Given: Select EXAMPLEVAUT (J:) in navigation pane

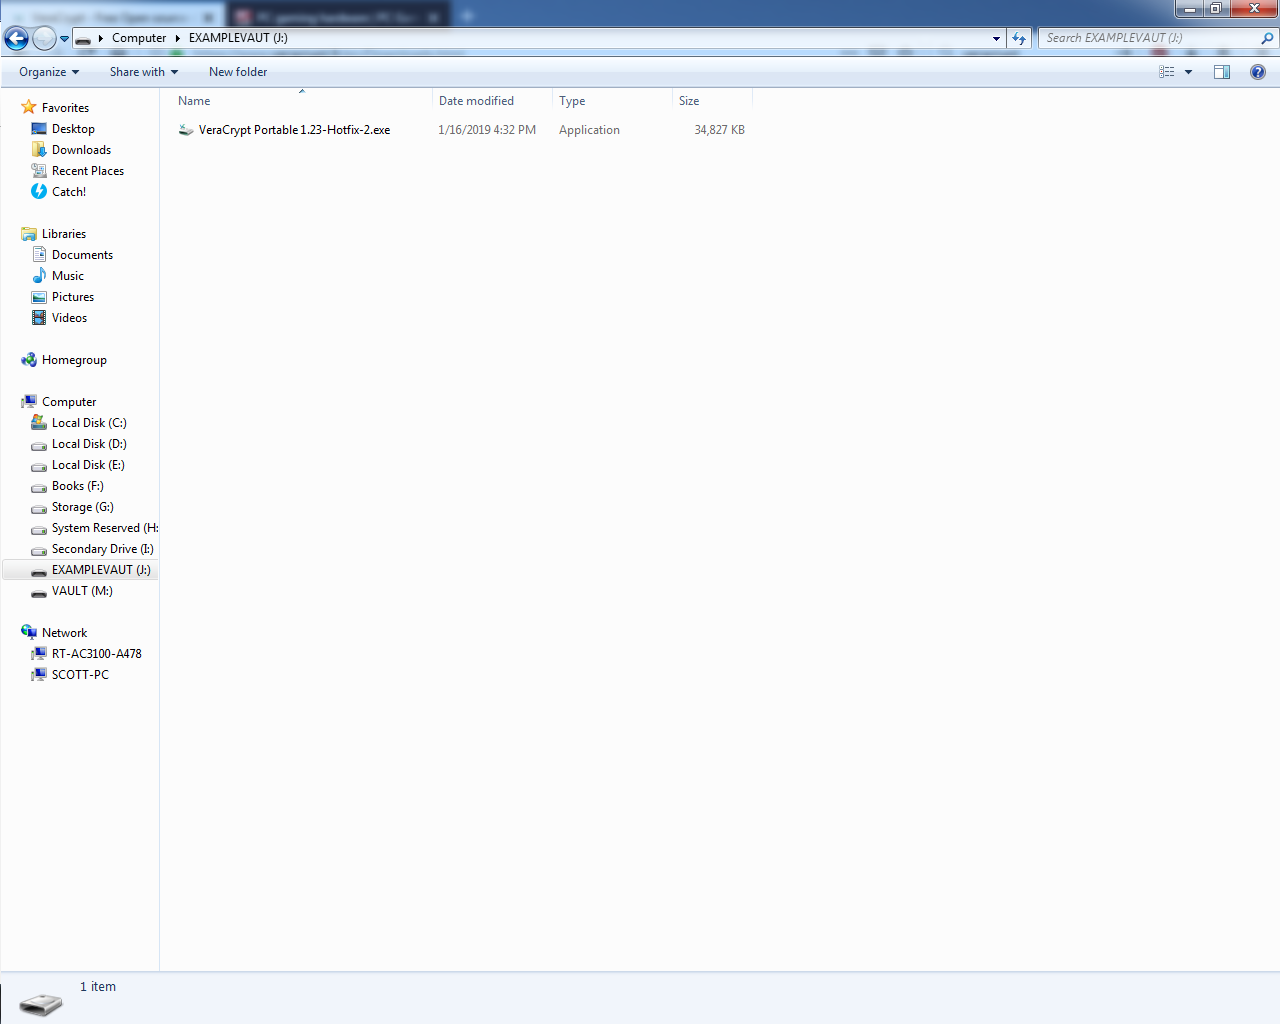Looking at the screenshot, I should click(x=101, y=570).
